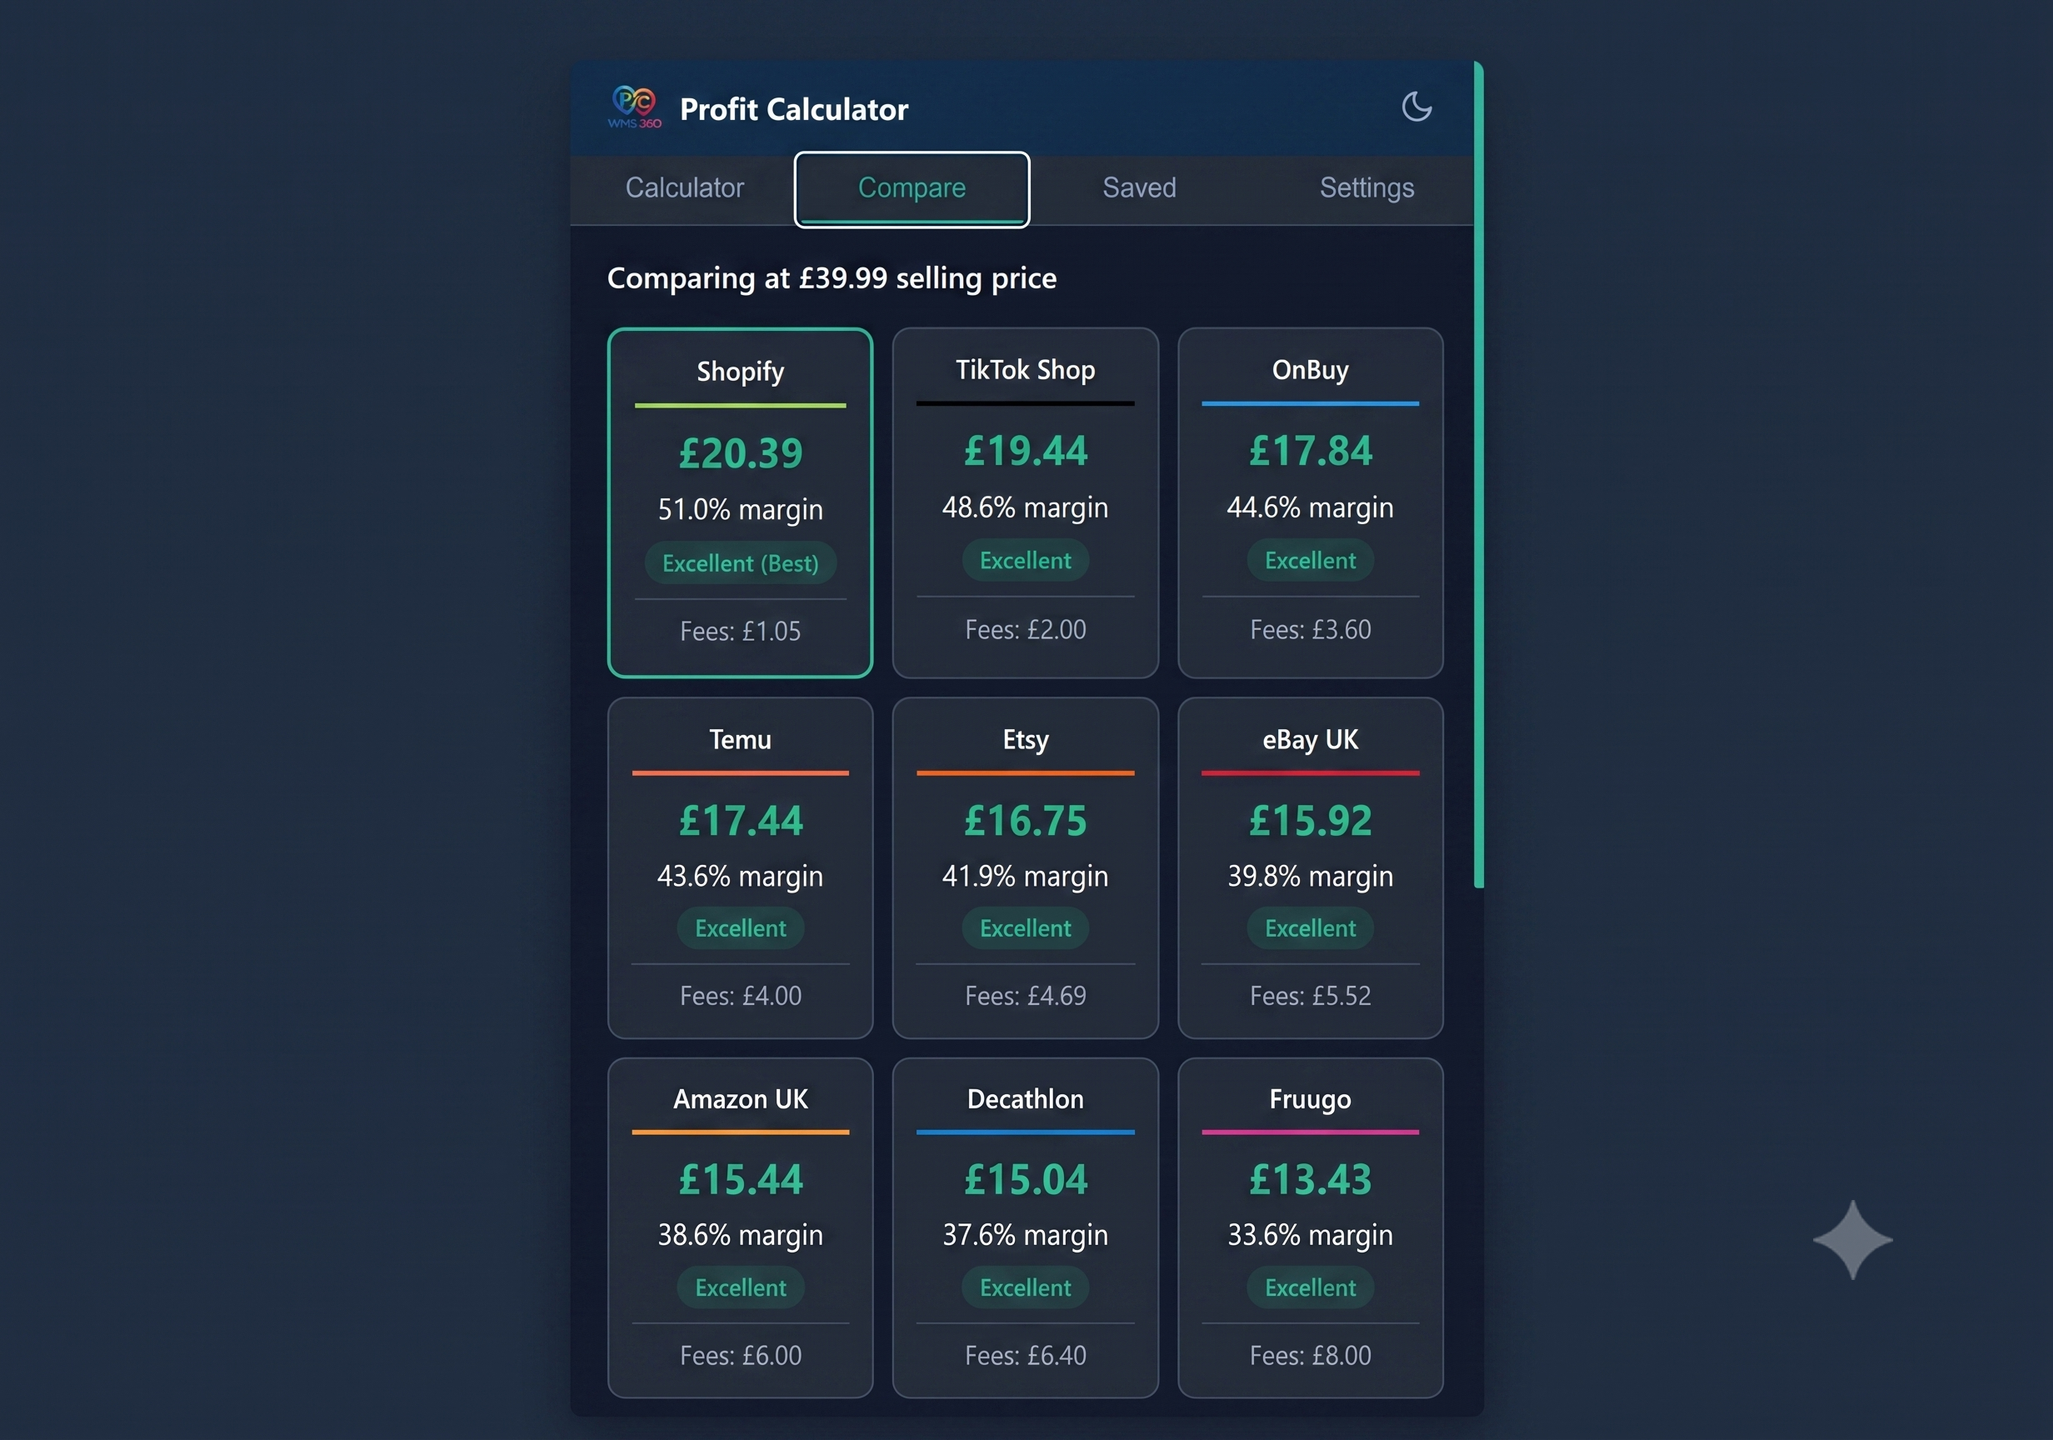Select the Shopify comparison card
The image size is (2053, 1440).
pyautogui.click(x=740, y=503)
